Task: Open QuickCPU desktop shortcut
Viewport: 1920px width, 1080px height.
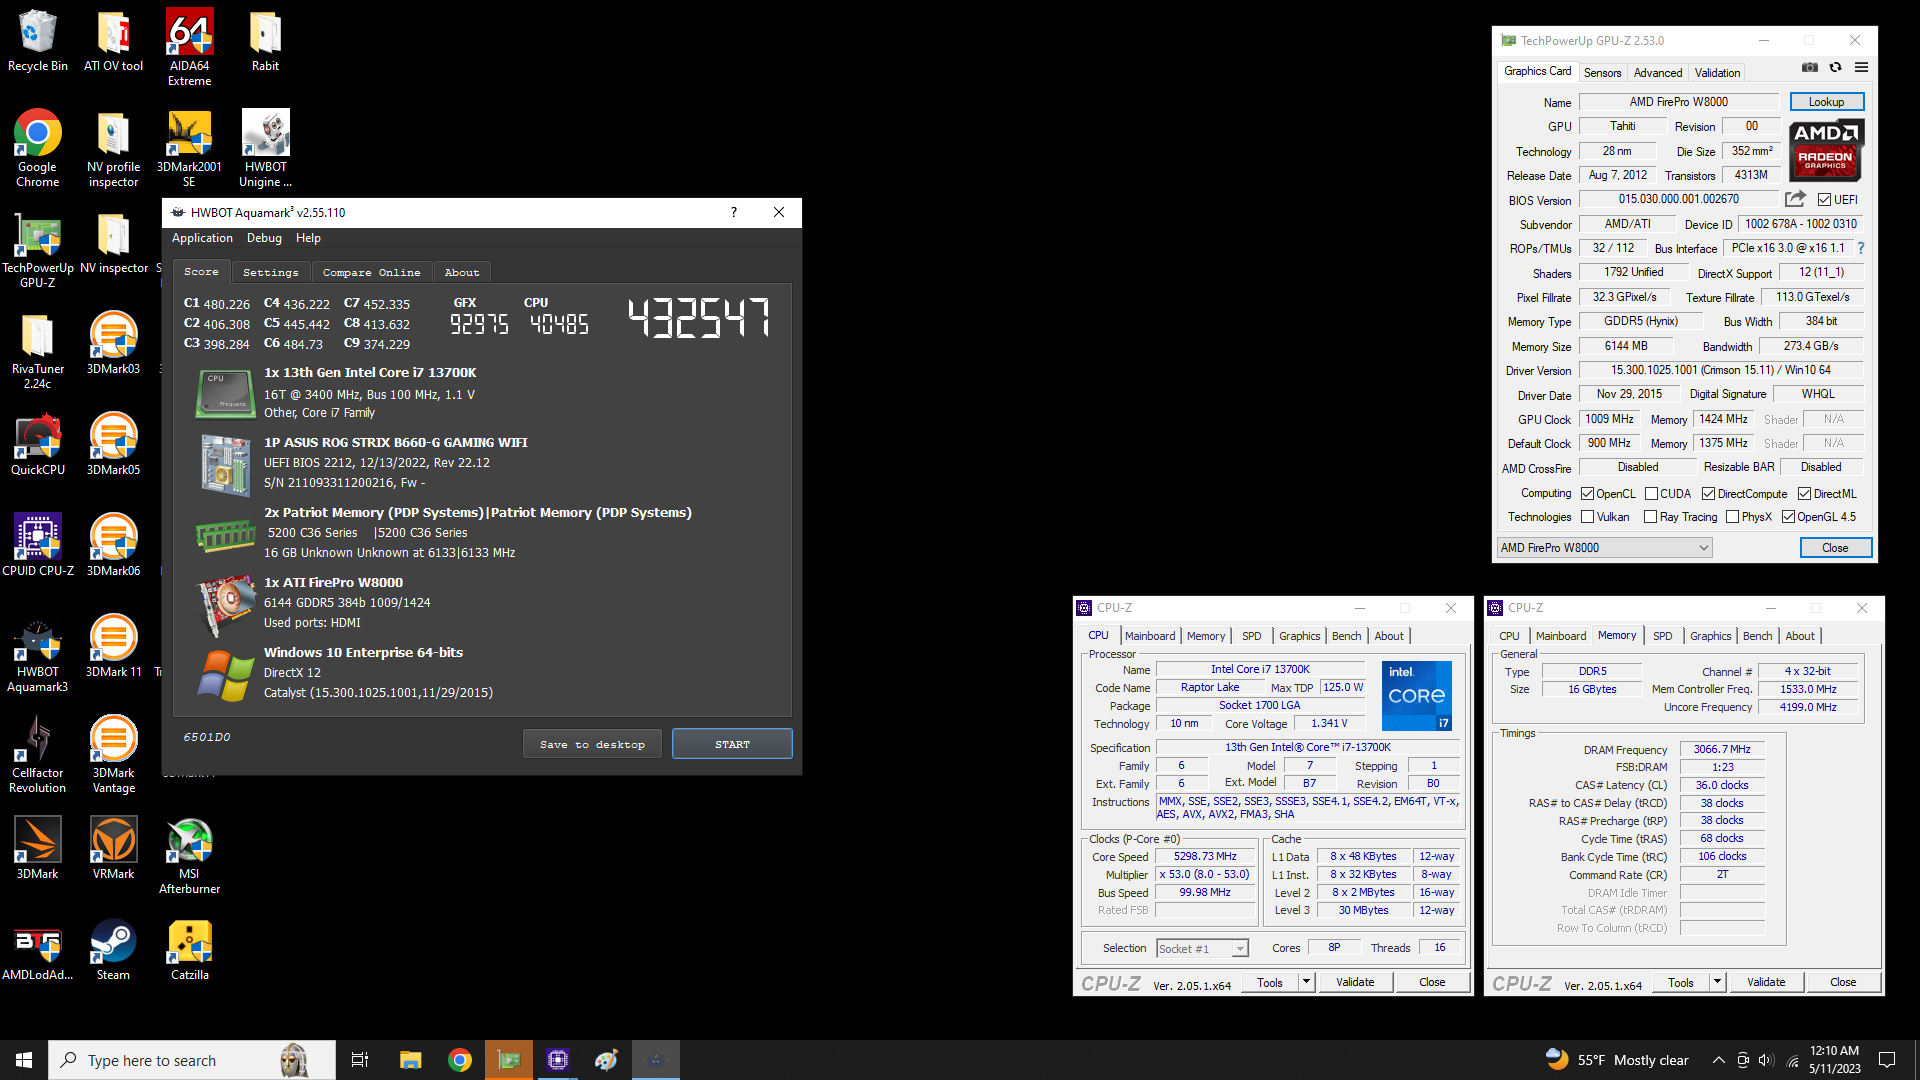Action: [x=38, y=444]
